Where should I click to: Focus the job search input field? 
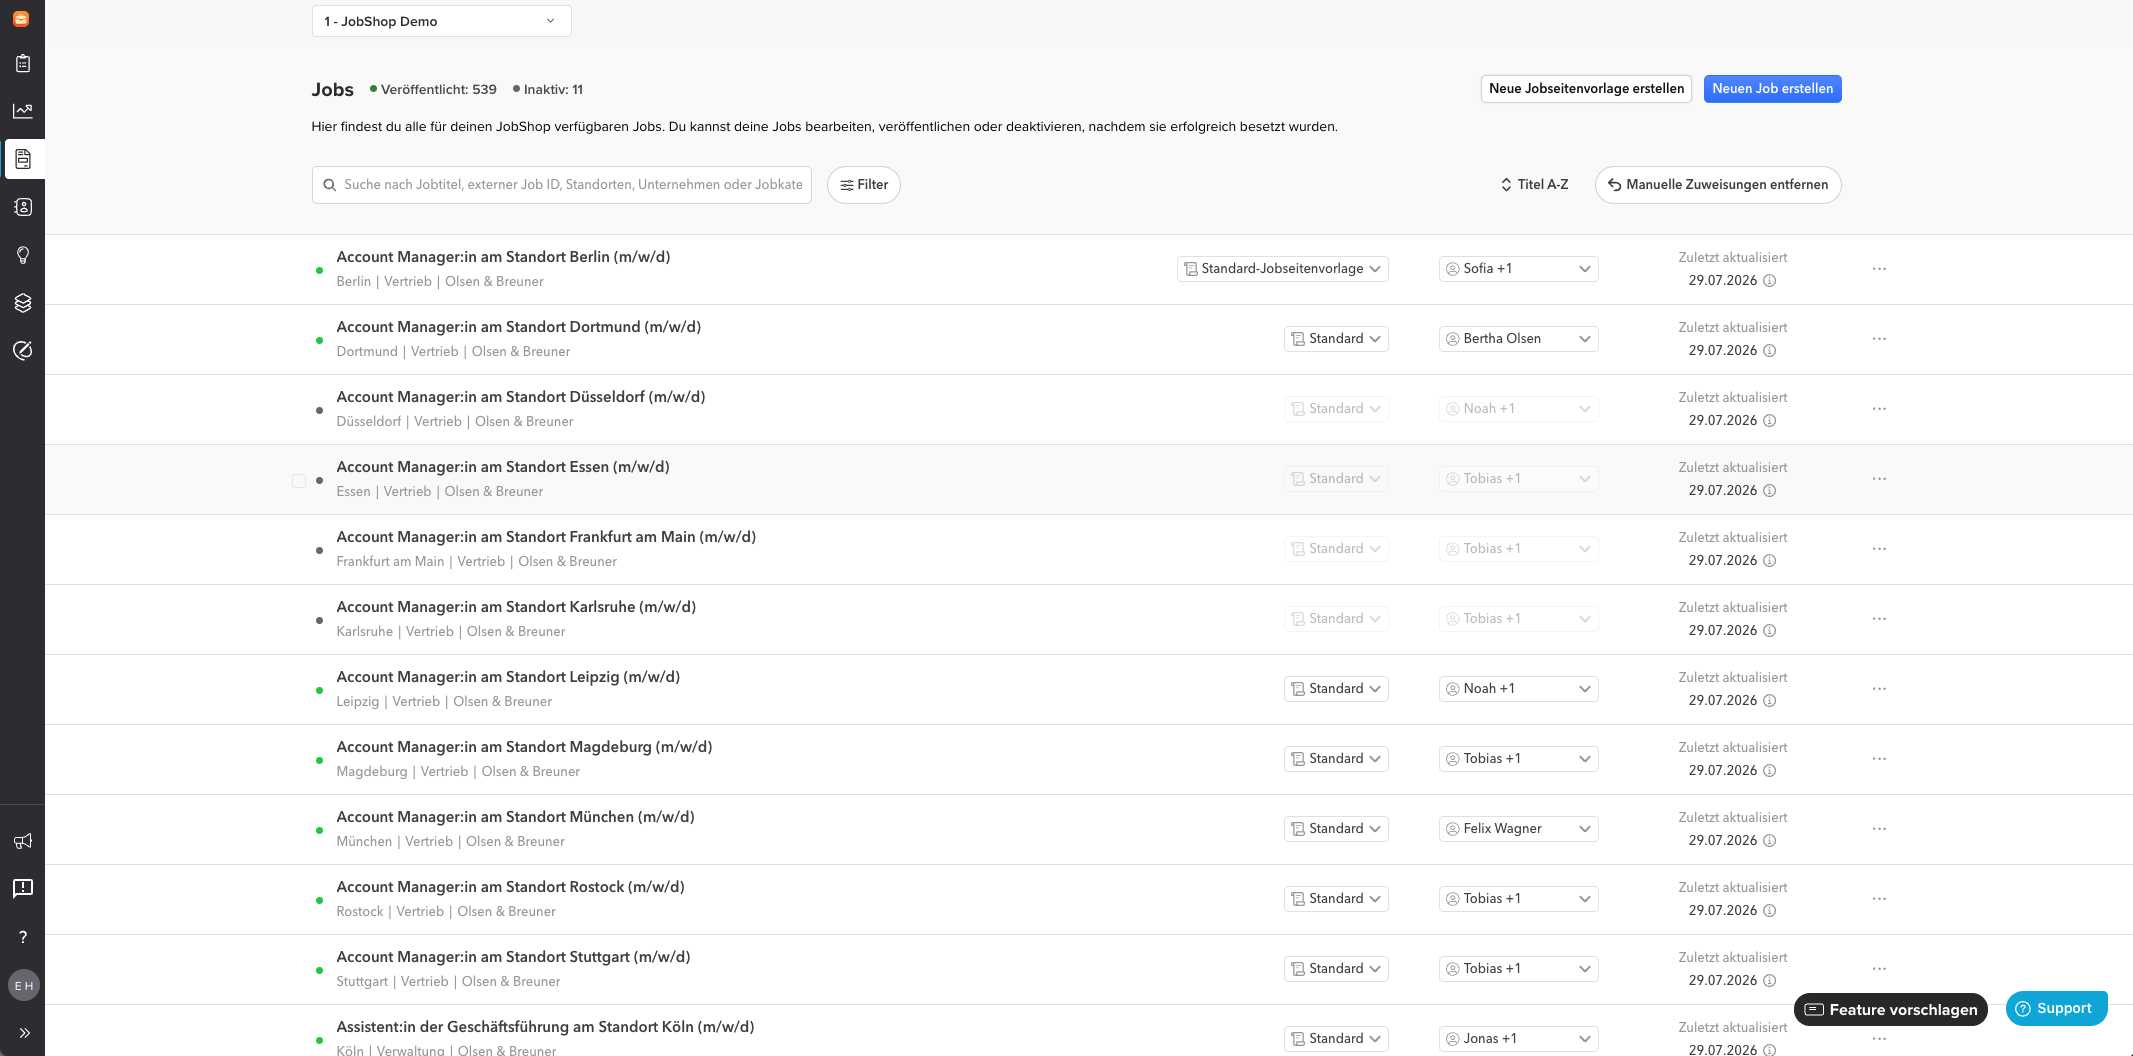562,185
